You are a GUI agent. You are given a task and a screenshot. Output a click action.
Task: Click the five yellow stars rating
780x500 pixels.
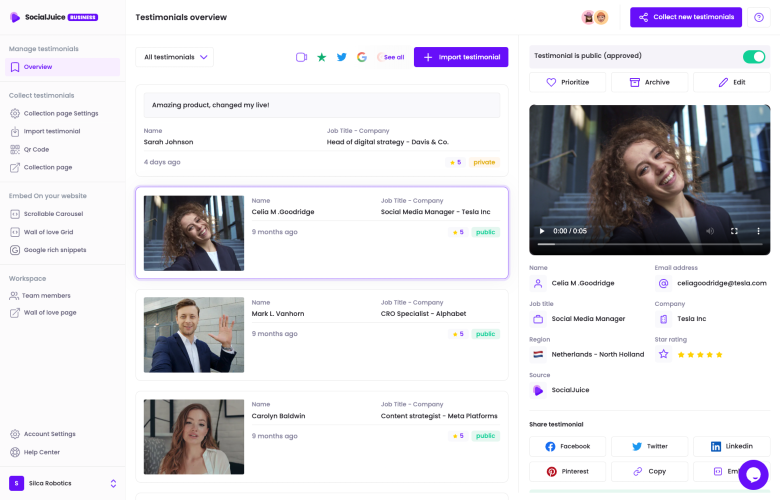[700, 355]
